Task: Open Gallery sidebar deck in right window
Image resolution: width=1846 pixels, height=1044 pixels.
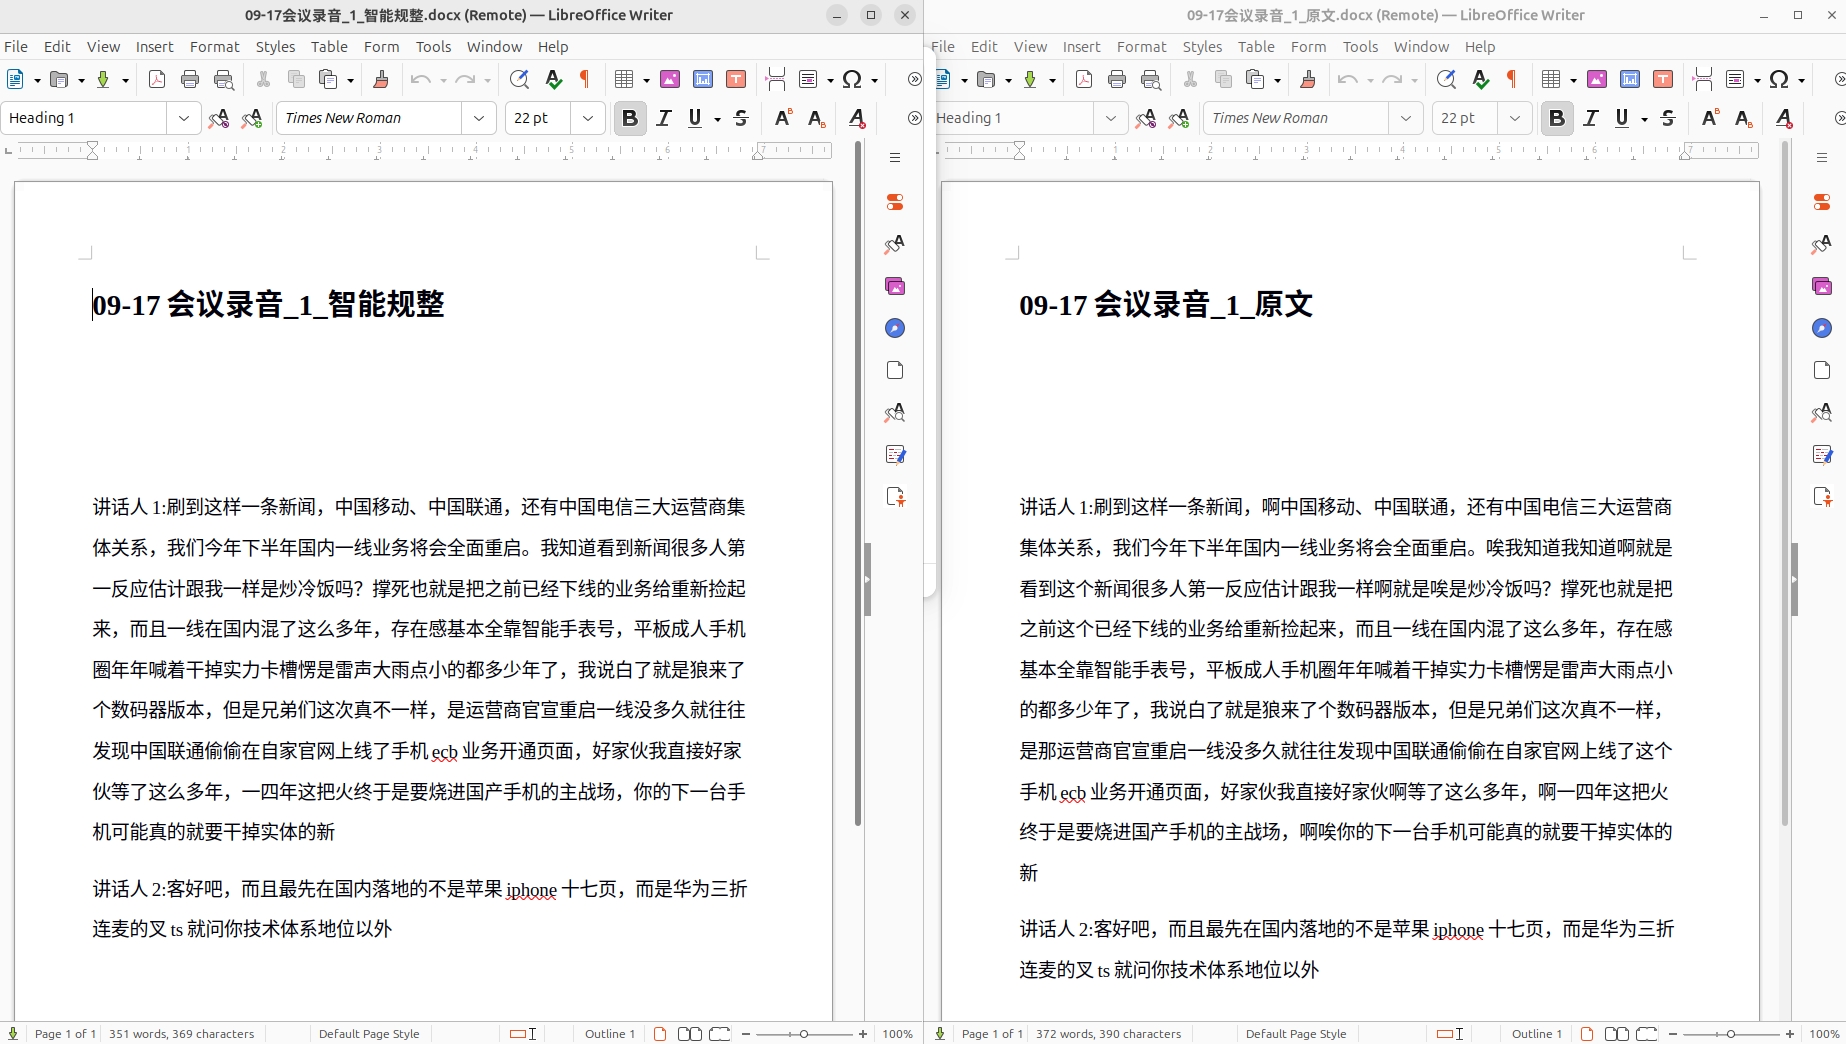Action: (1822, 287)
